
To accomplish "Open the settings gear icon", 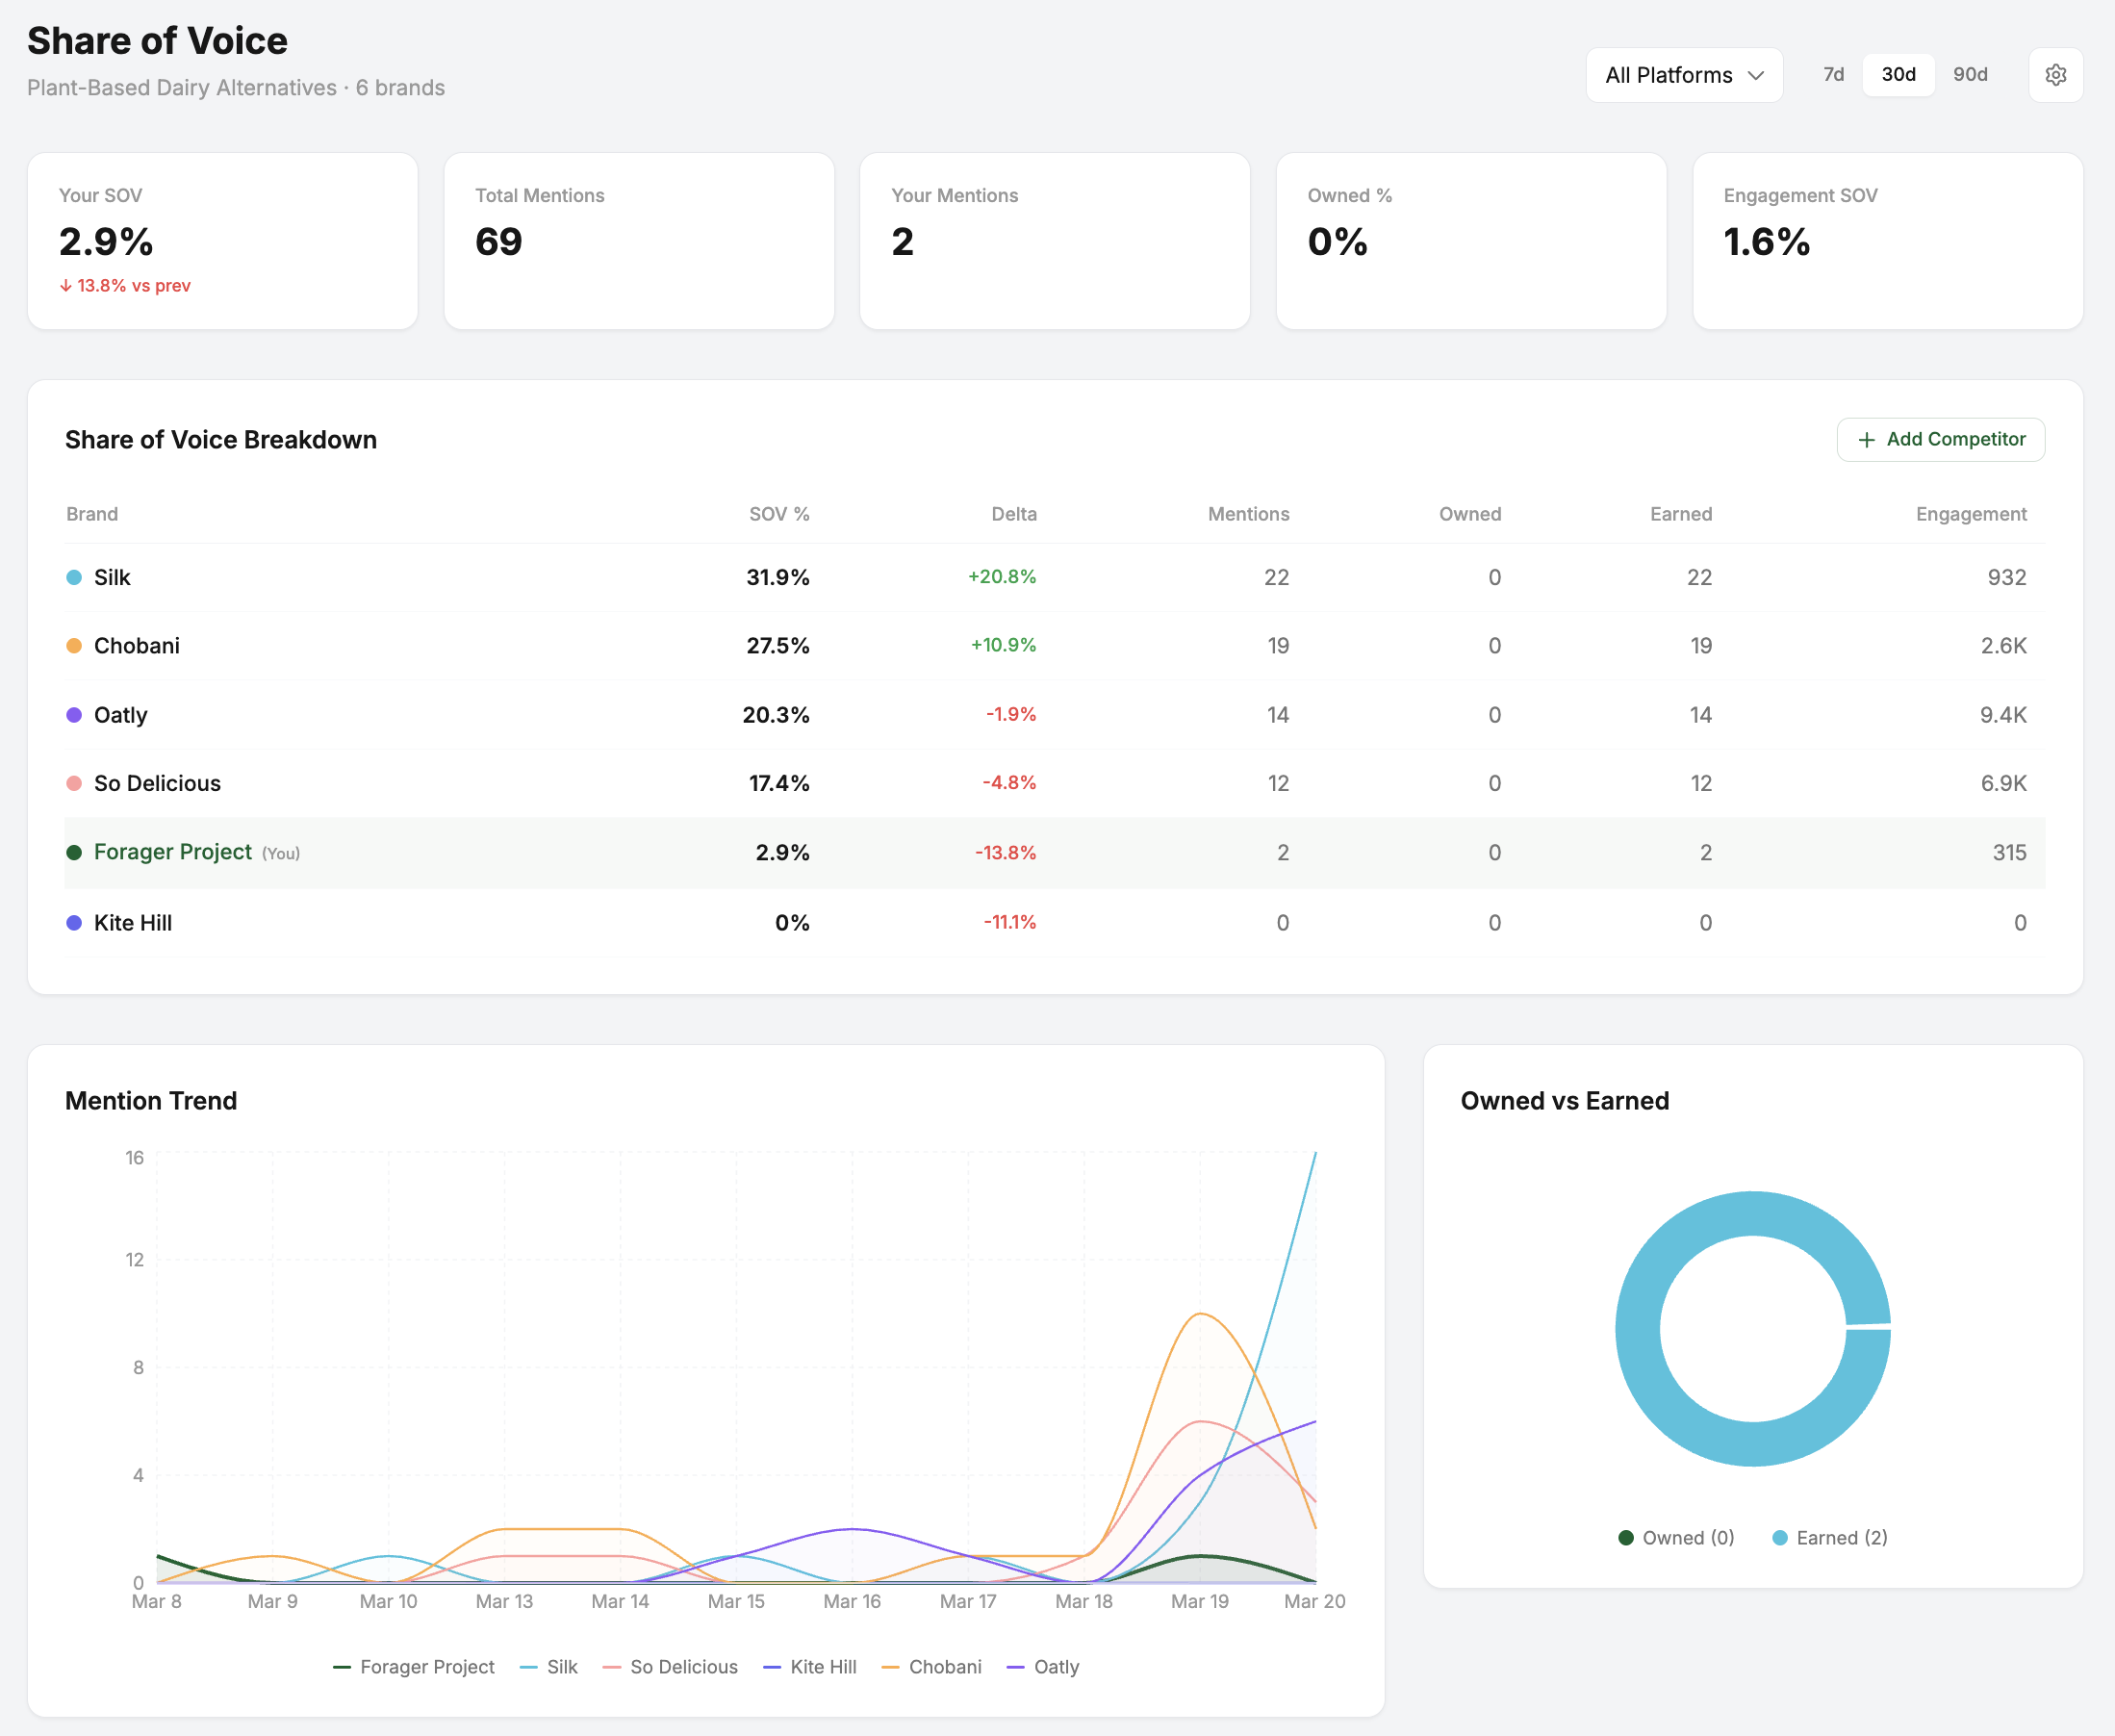I will pyautogui.click(x=2055, y=75).
